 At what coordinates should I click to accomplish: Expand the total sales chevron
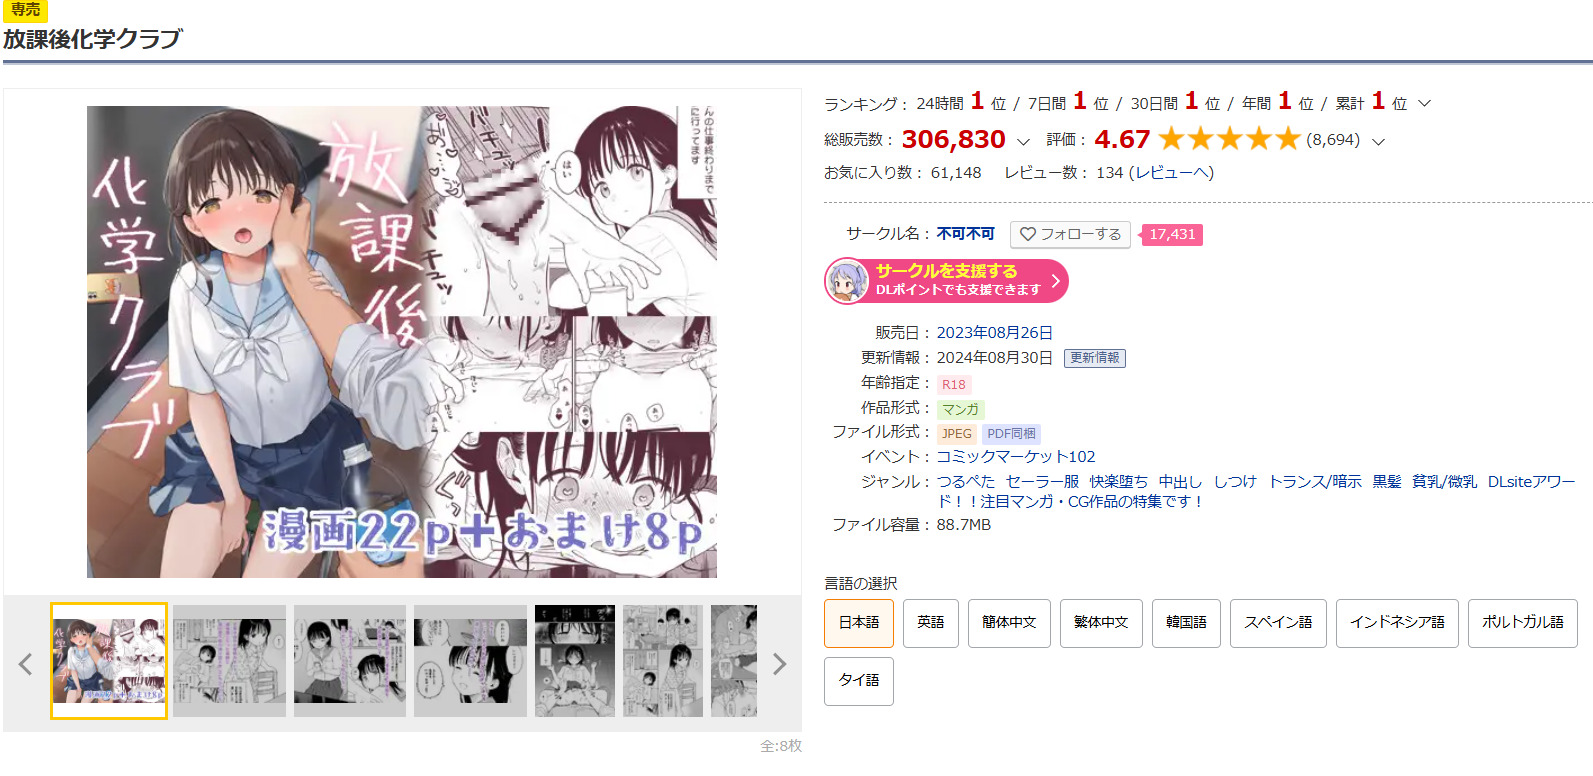point(1023,141)
